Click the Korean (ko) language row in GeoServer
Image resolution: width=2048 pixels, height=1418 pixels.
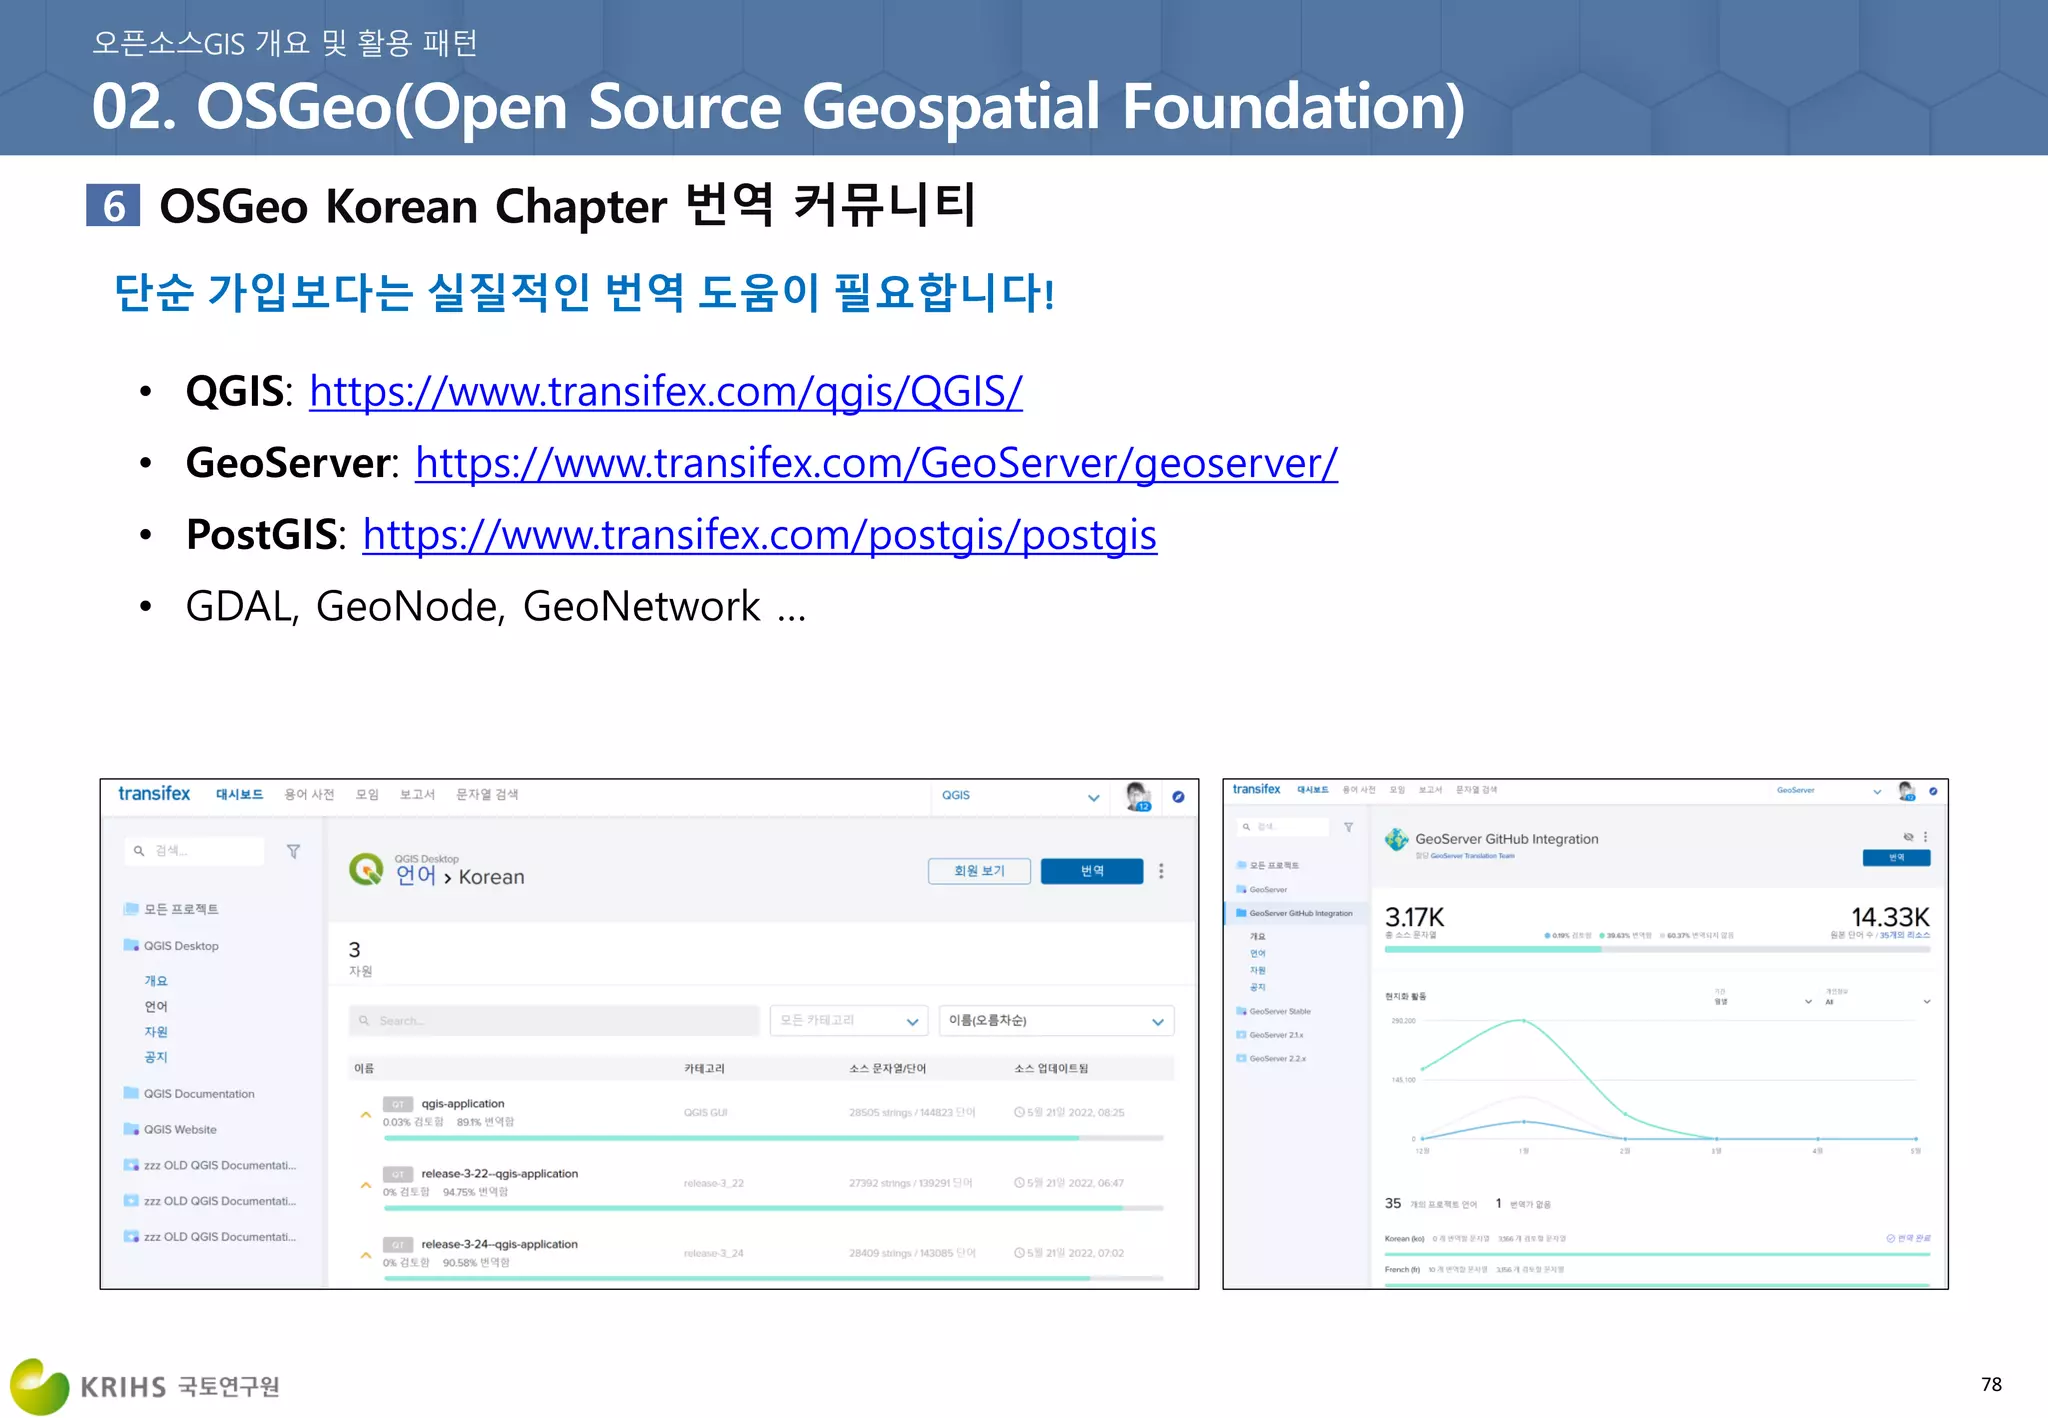tap(1657, 1243)
